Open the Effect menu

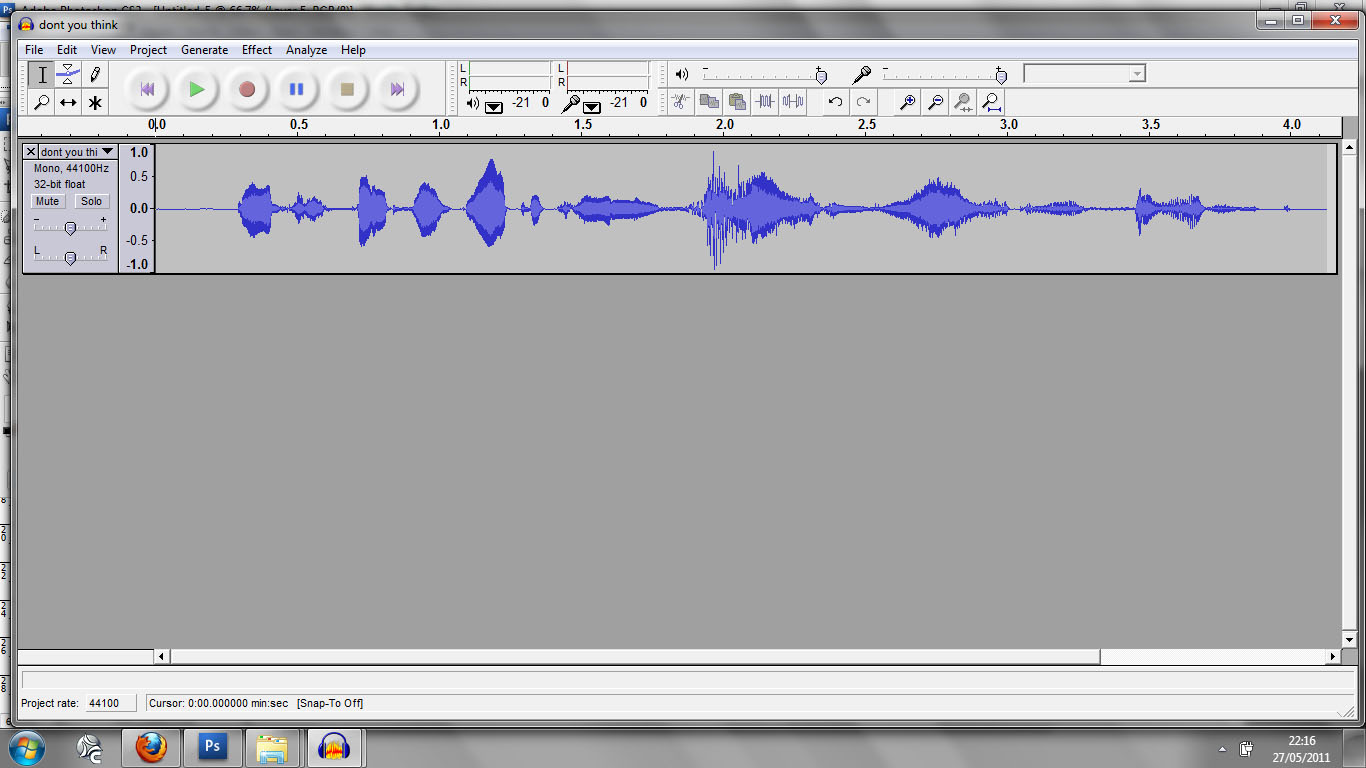(x=256, y=49)
